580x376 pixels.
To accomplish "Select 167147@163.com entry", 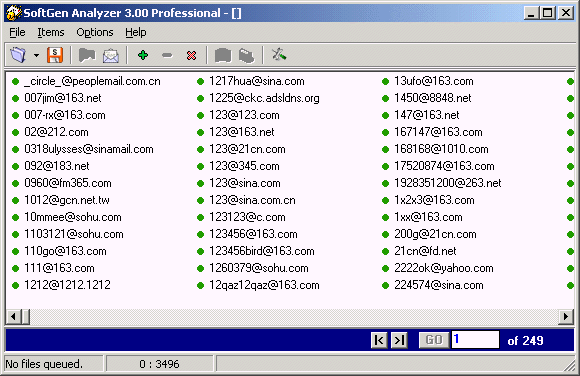I will coord(438,132).
